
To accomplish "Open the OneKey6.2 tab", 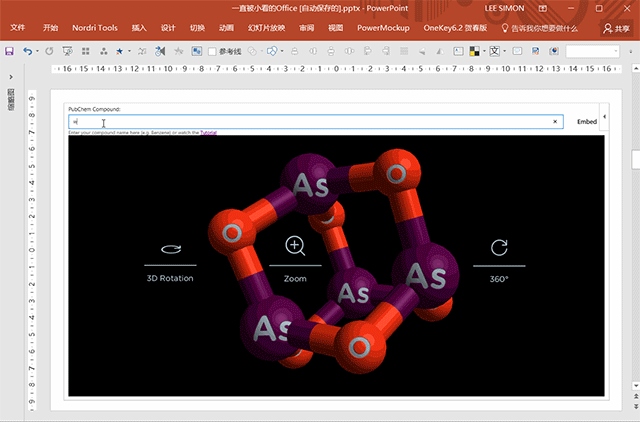I will point(455,28).
